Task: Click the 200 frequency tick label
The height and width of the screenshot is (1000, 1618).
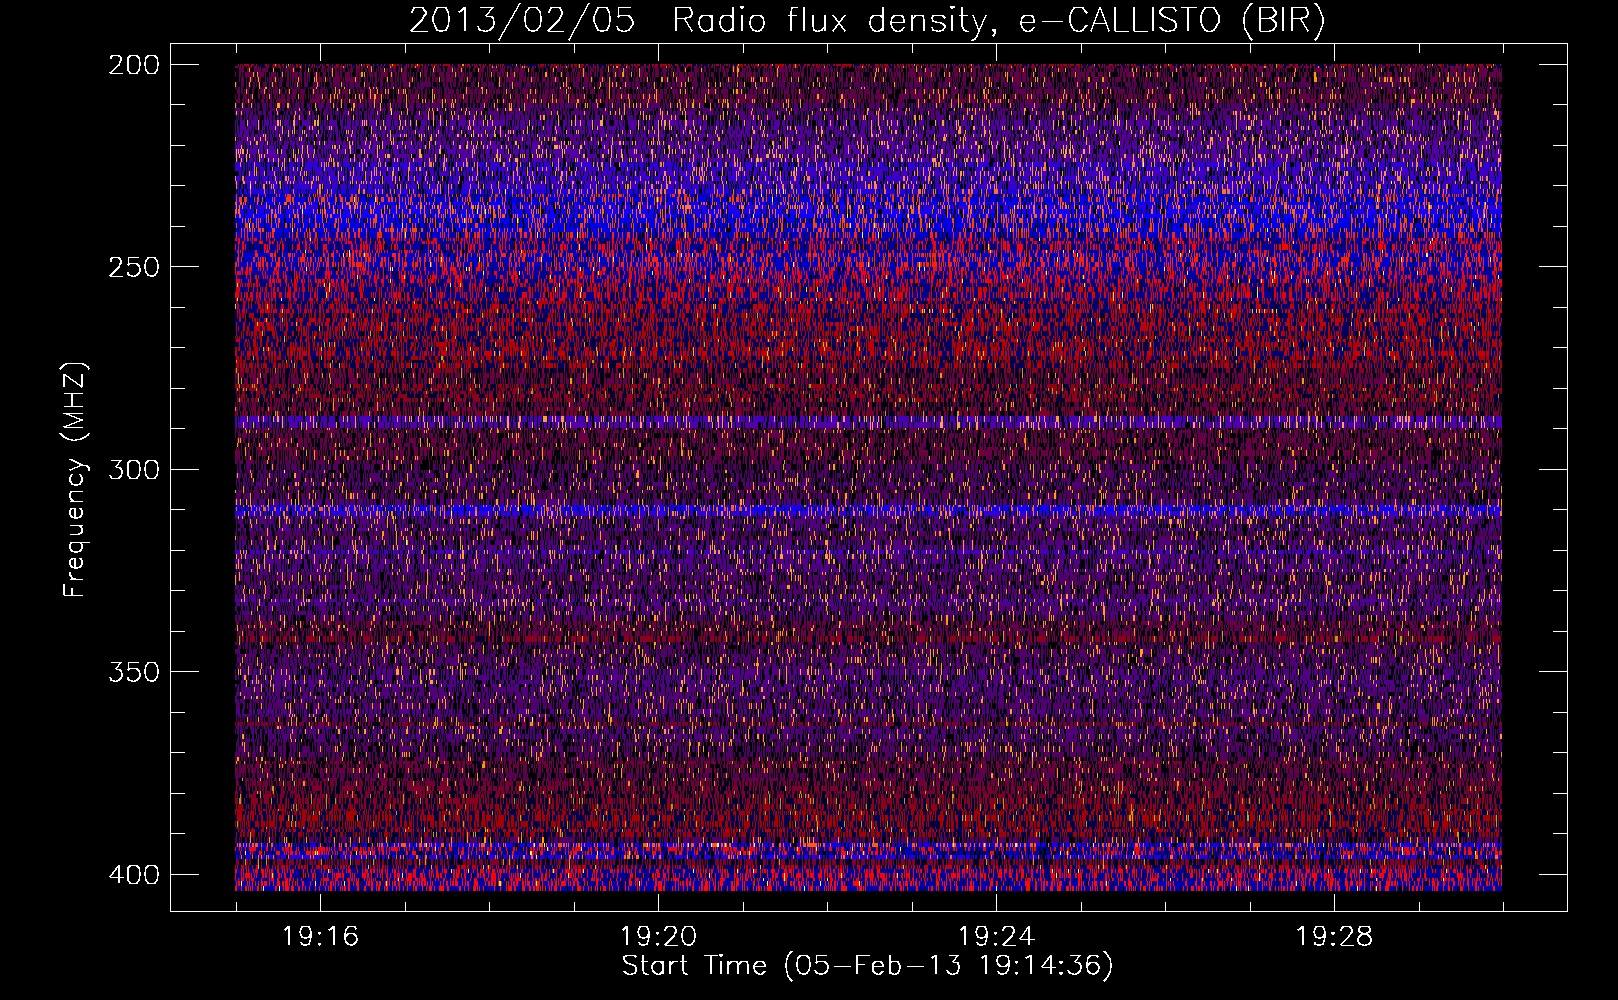Action: pyautogui.click(x=133, y=65)
